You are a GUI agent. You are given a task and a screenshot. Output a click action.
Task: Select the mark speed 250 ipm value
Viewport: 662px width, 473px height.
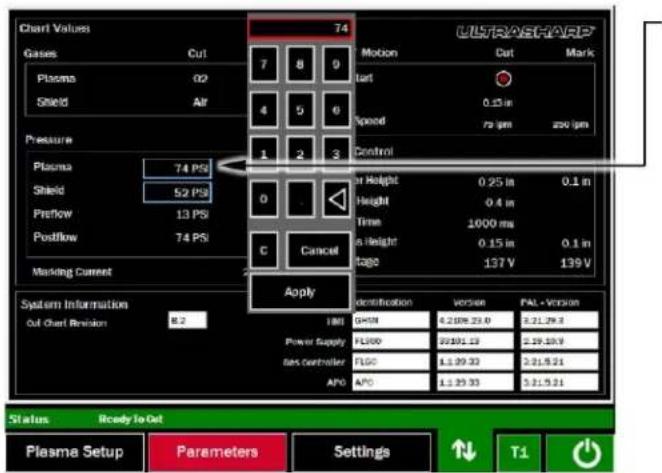click(570, 125)
